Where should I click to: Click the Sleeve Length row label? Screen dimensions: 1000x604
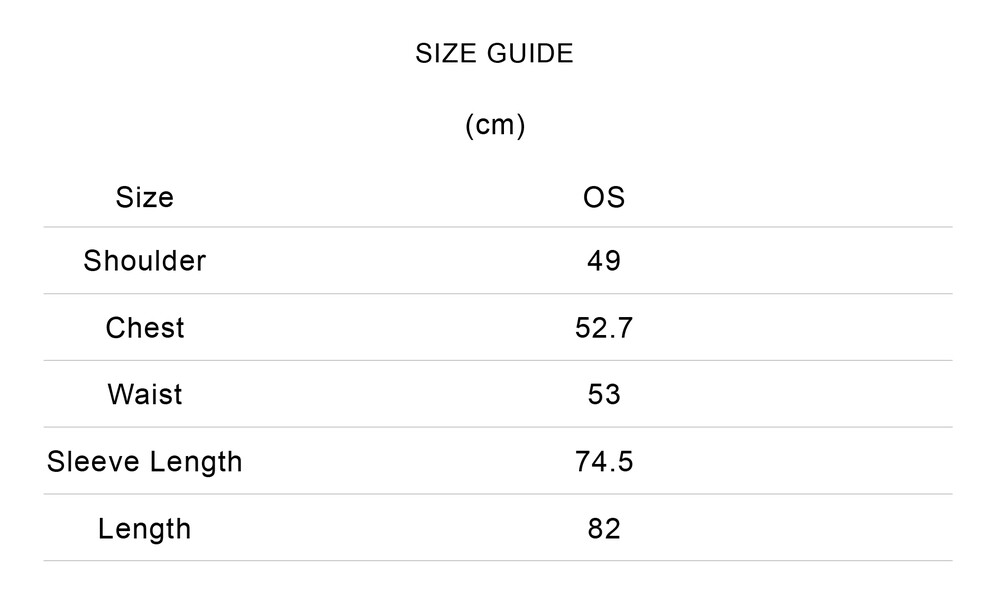pos(145,461)
